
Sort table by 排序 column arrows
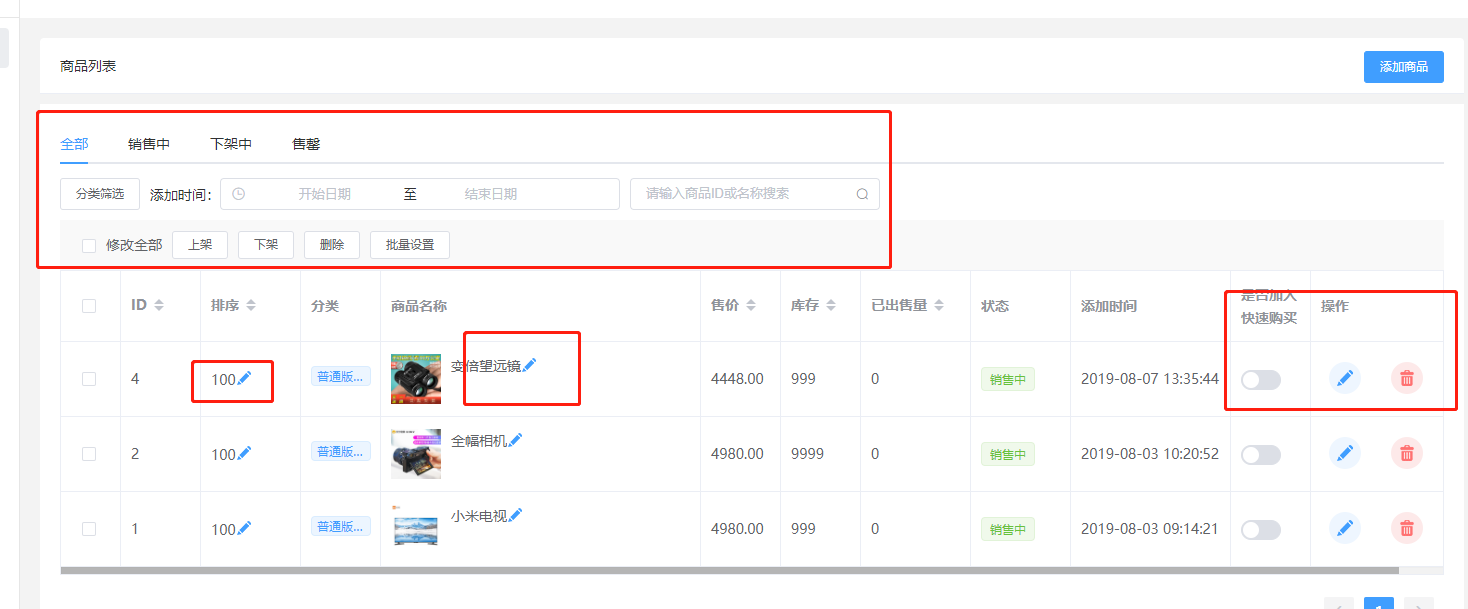(251, 305)
